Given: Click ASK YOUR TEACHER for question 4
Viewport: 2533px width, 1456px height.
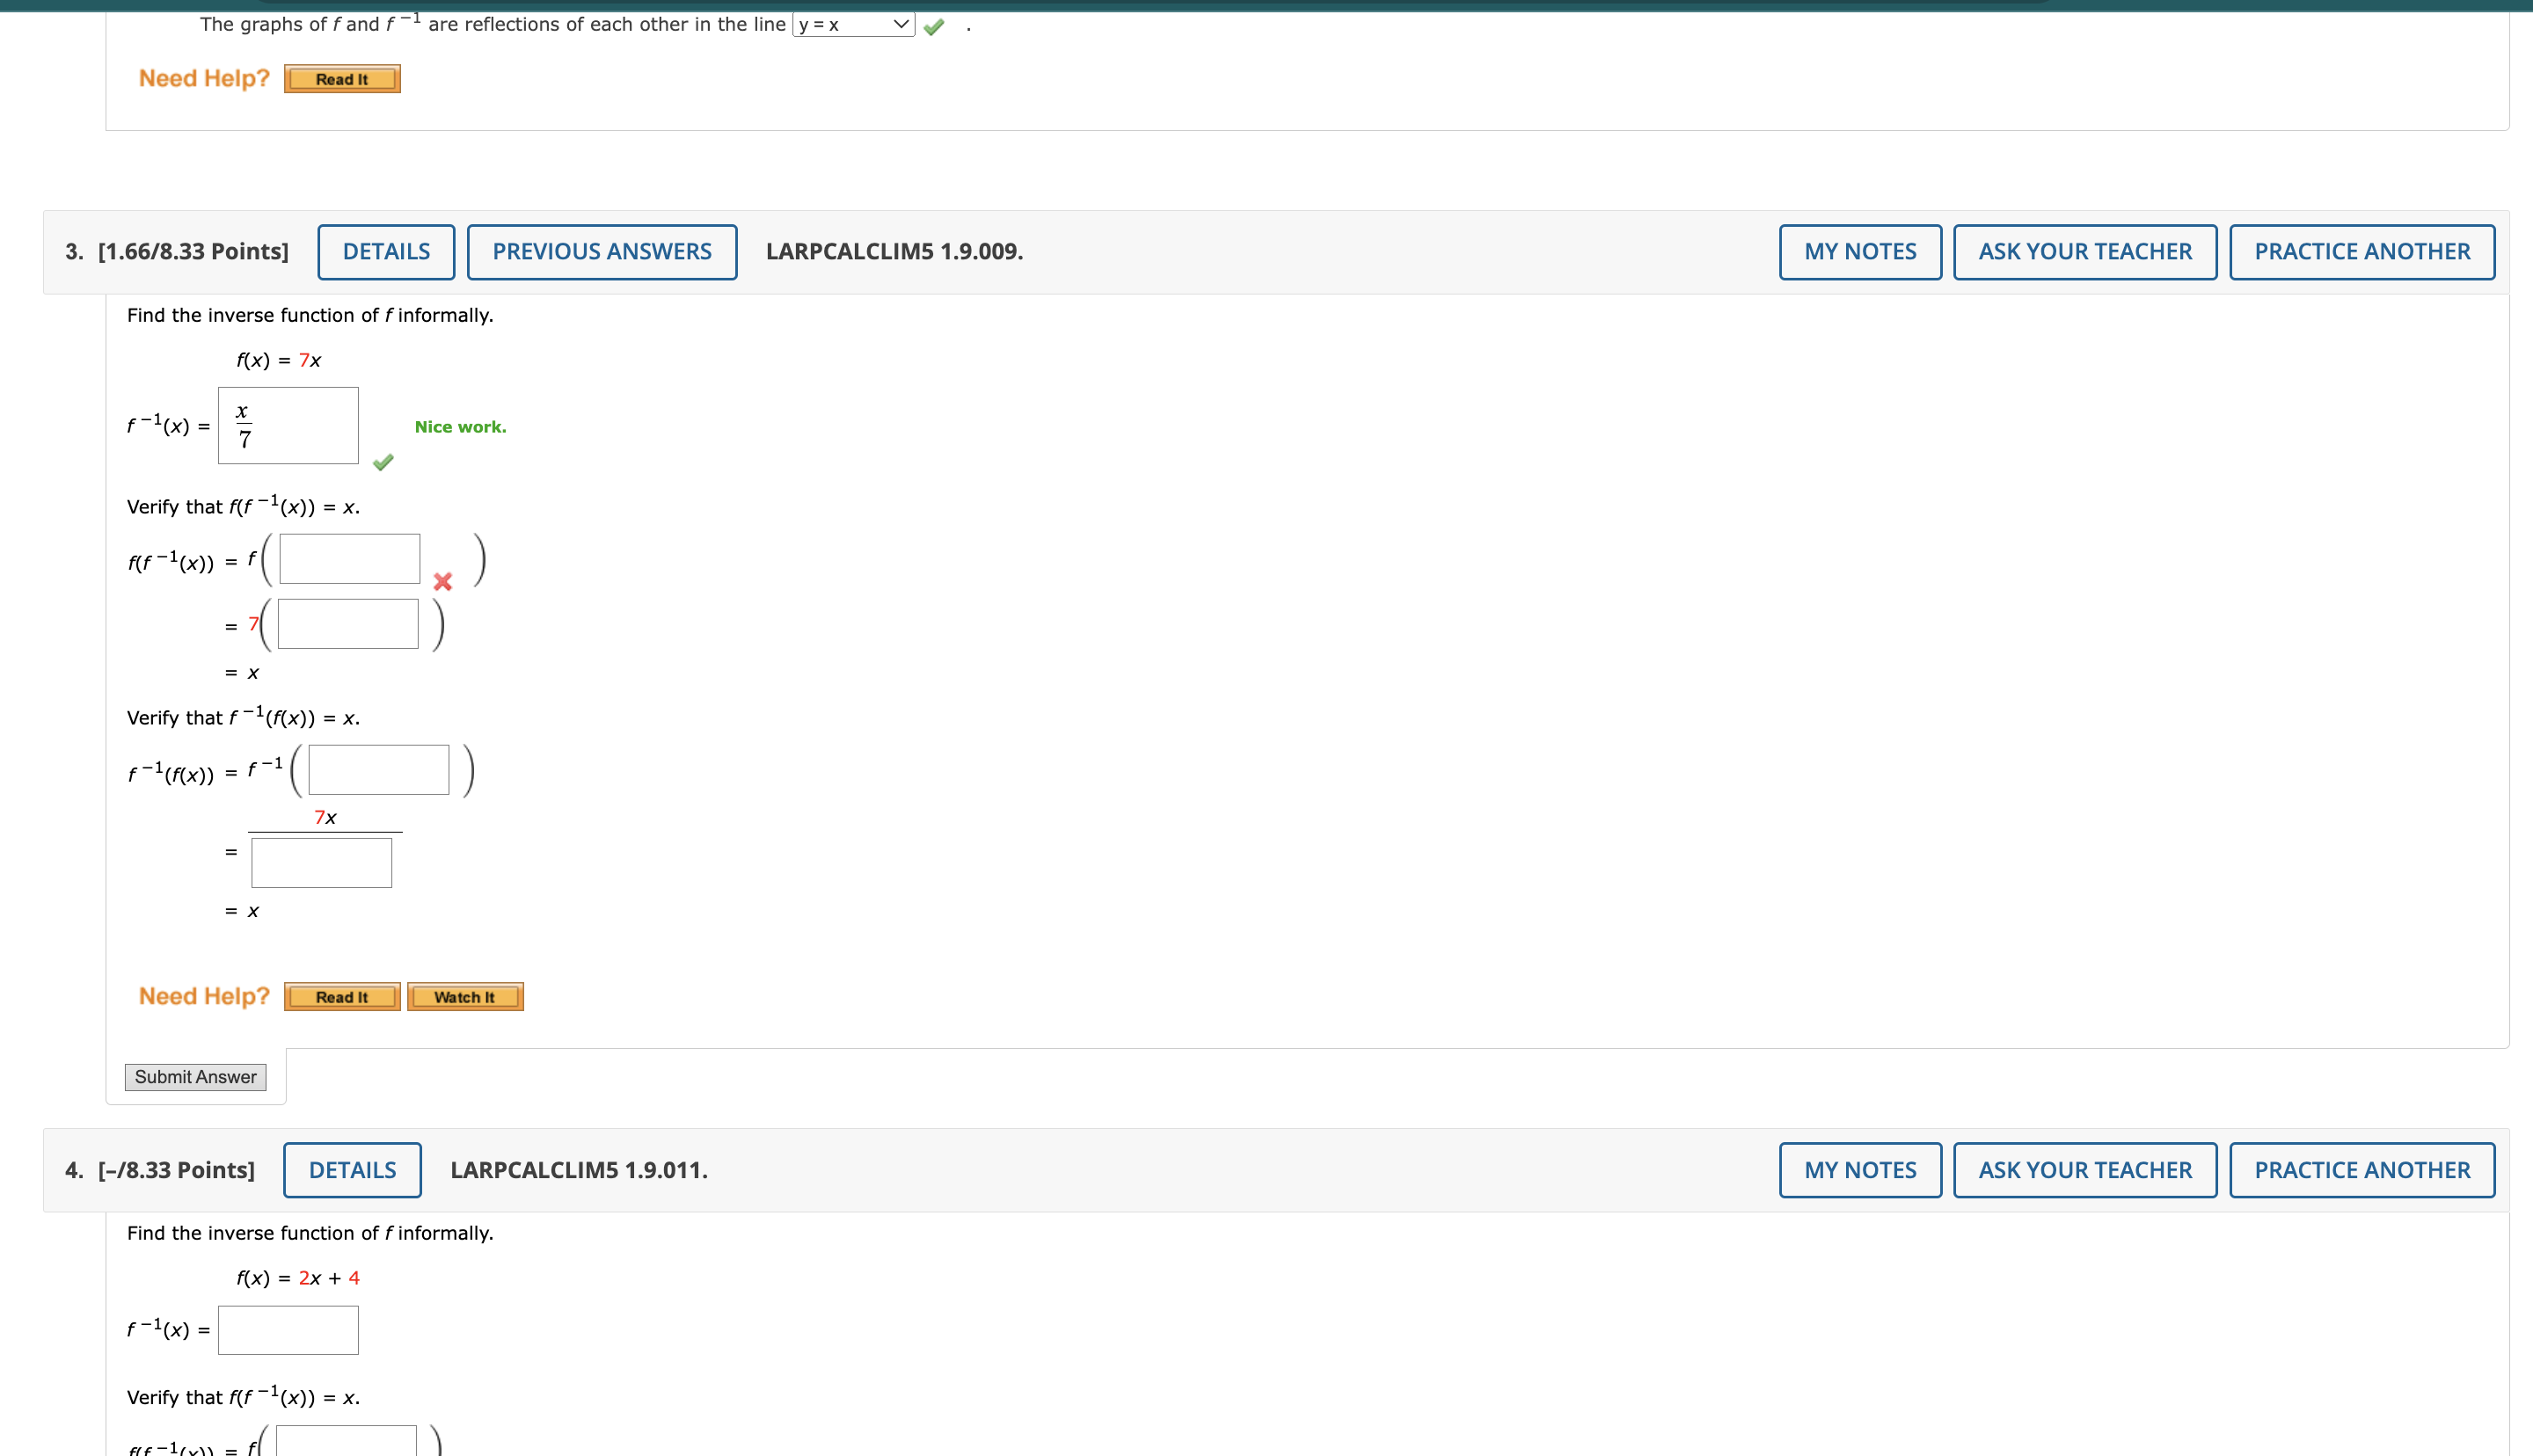Looking at the screenshot, I should 2084,1169.
